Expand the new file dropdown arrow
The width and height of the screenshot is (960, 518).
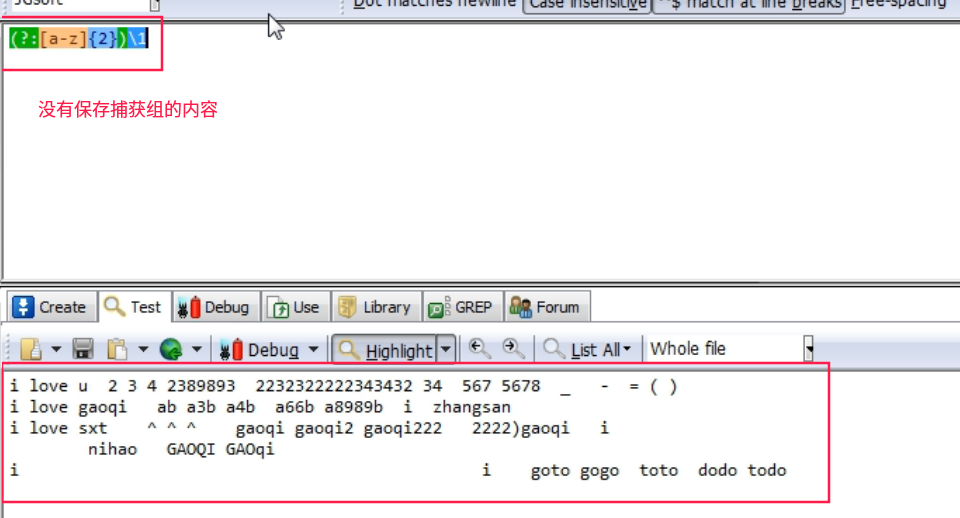56,349
